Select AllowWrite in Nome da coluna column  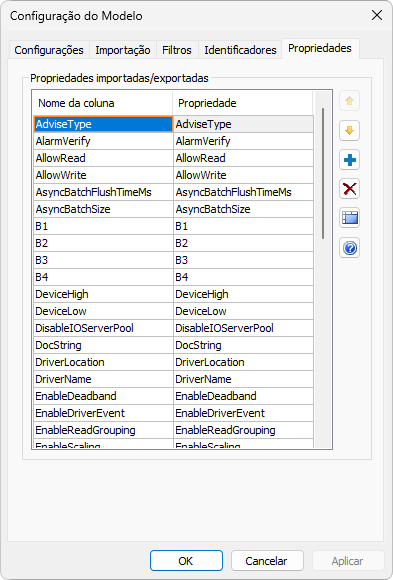point(103,175)
